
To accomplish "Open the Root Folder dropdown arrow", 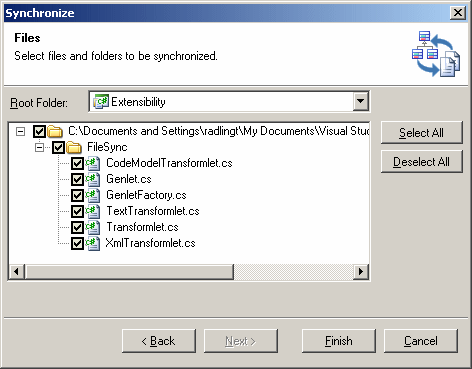I will pyautogui.click(x=360, y=101).
